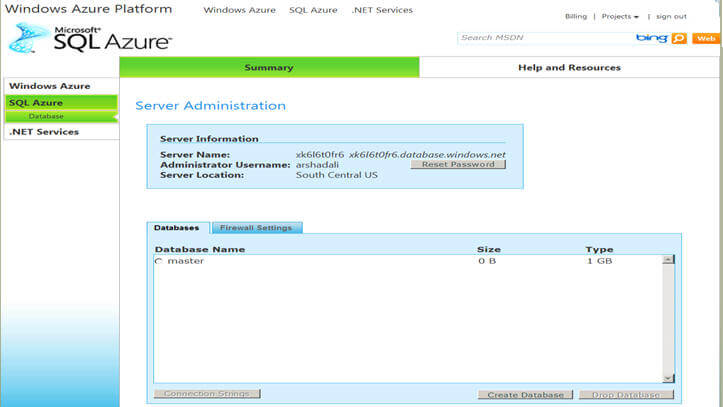The height and width of the screenshot is (407, 723).
Task: Switch to the Firewall Settings tab
Action: pyautogui.click(x=256, y=228)
